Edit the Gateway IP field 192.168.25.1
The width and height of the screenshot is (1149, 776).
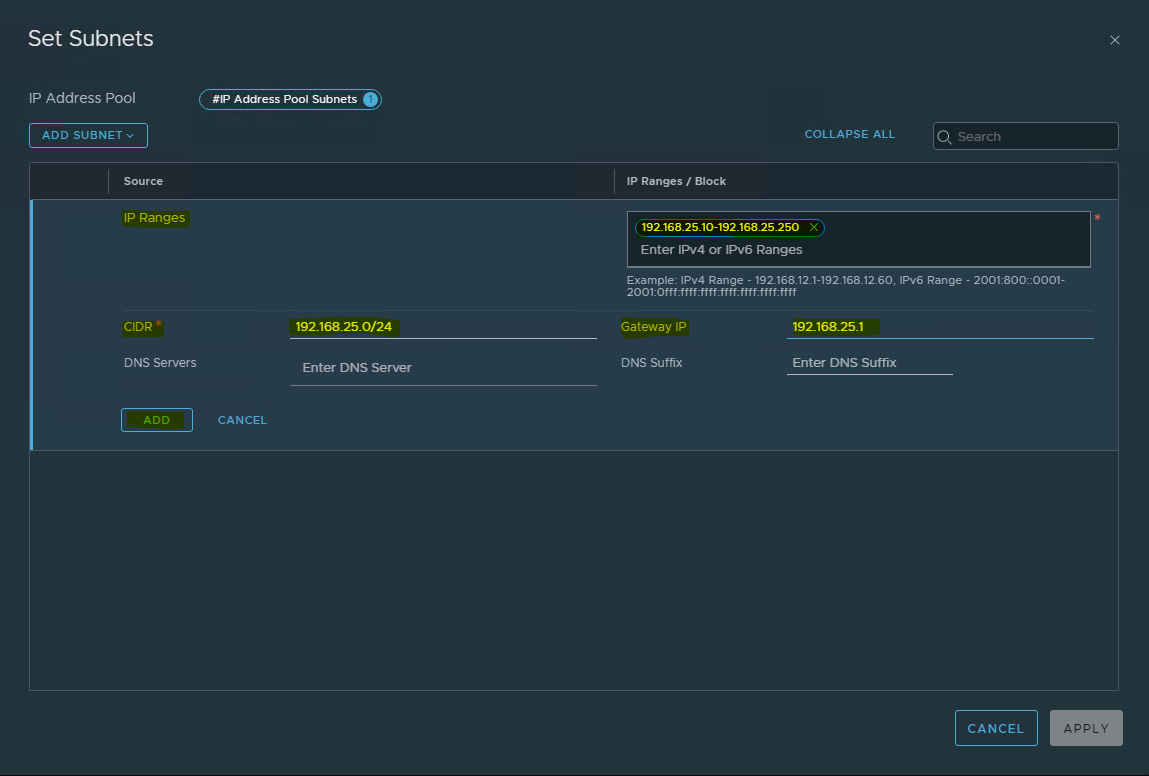[939, 327]
